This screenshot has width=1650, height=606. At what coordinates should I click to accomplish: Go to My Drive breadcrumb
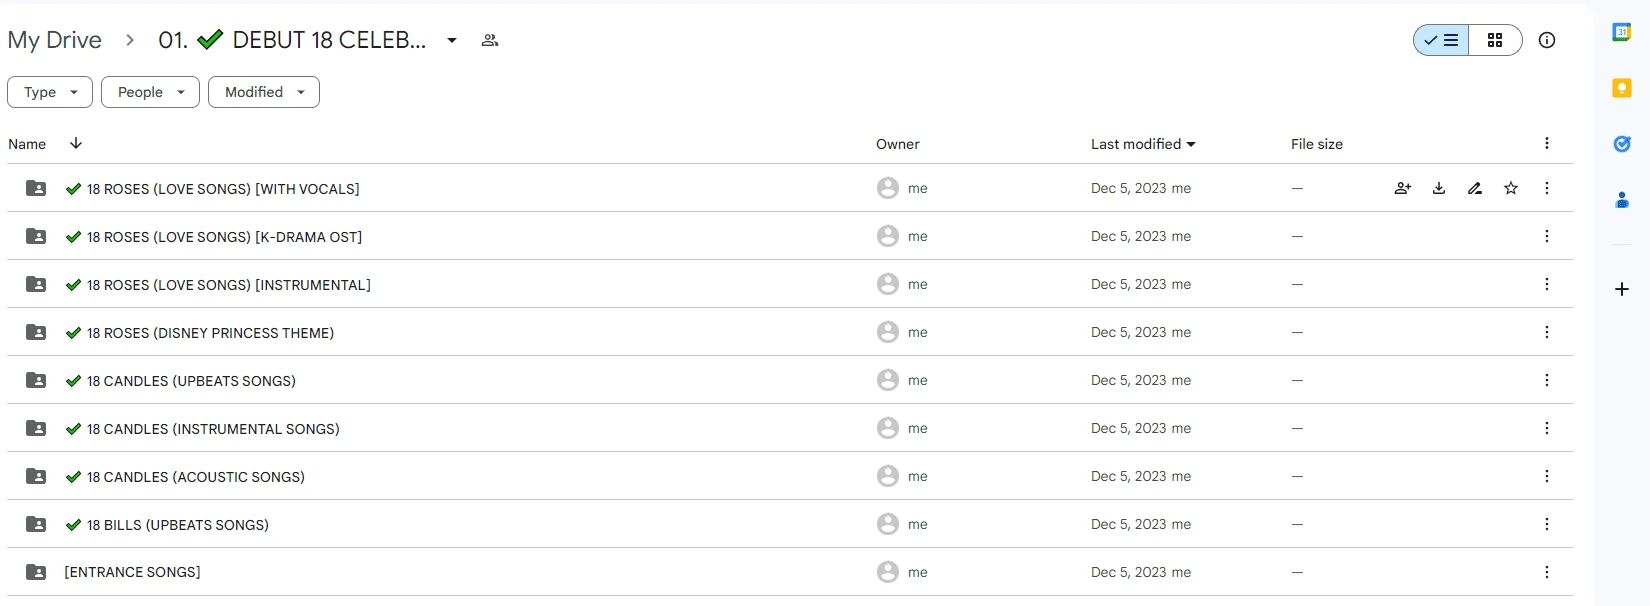click(55, 40)
